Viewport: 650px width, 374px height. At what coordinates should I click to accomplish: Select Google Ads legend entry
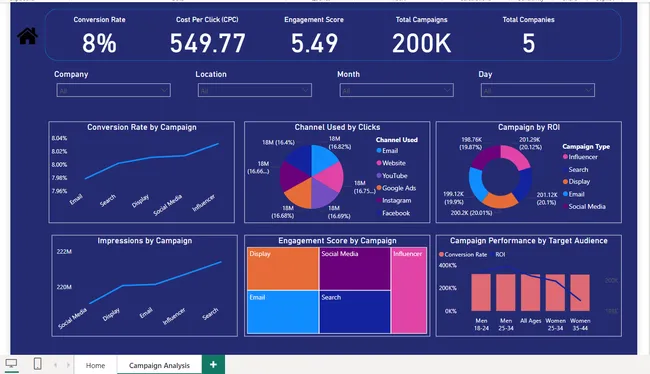pos(396,188)
